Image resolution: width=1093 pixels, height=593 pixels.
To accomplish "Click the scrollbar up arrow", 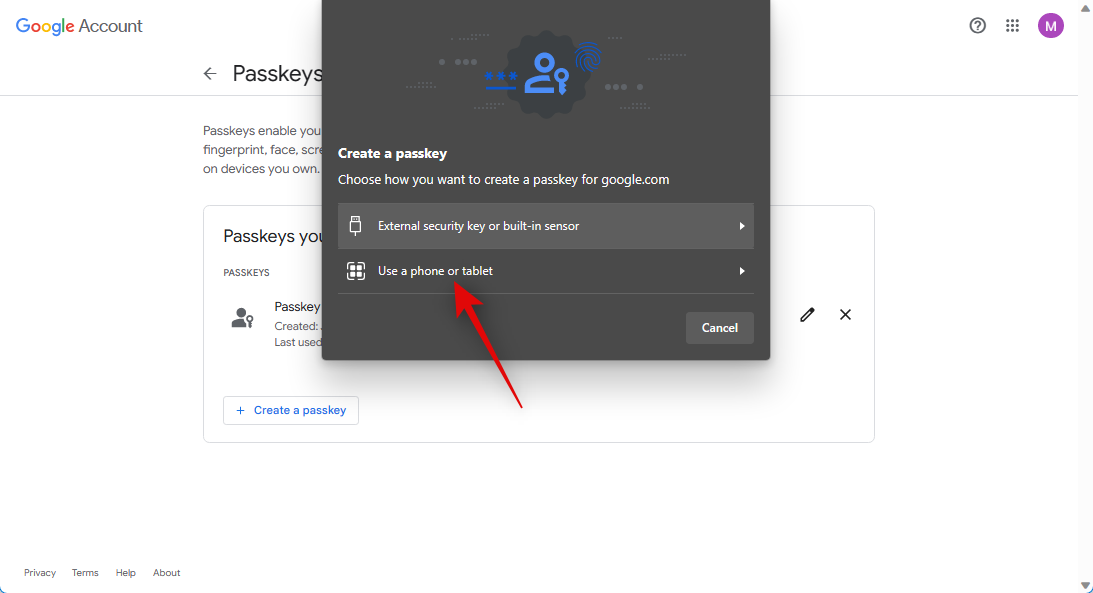I will coord(1085,7).
